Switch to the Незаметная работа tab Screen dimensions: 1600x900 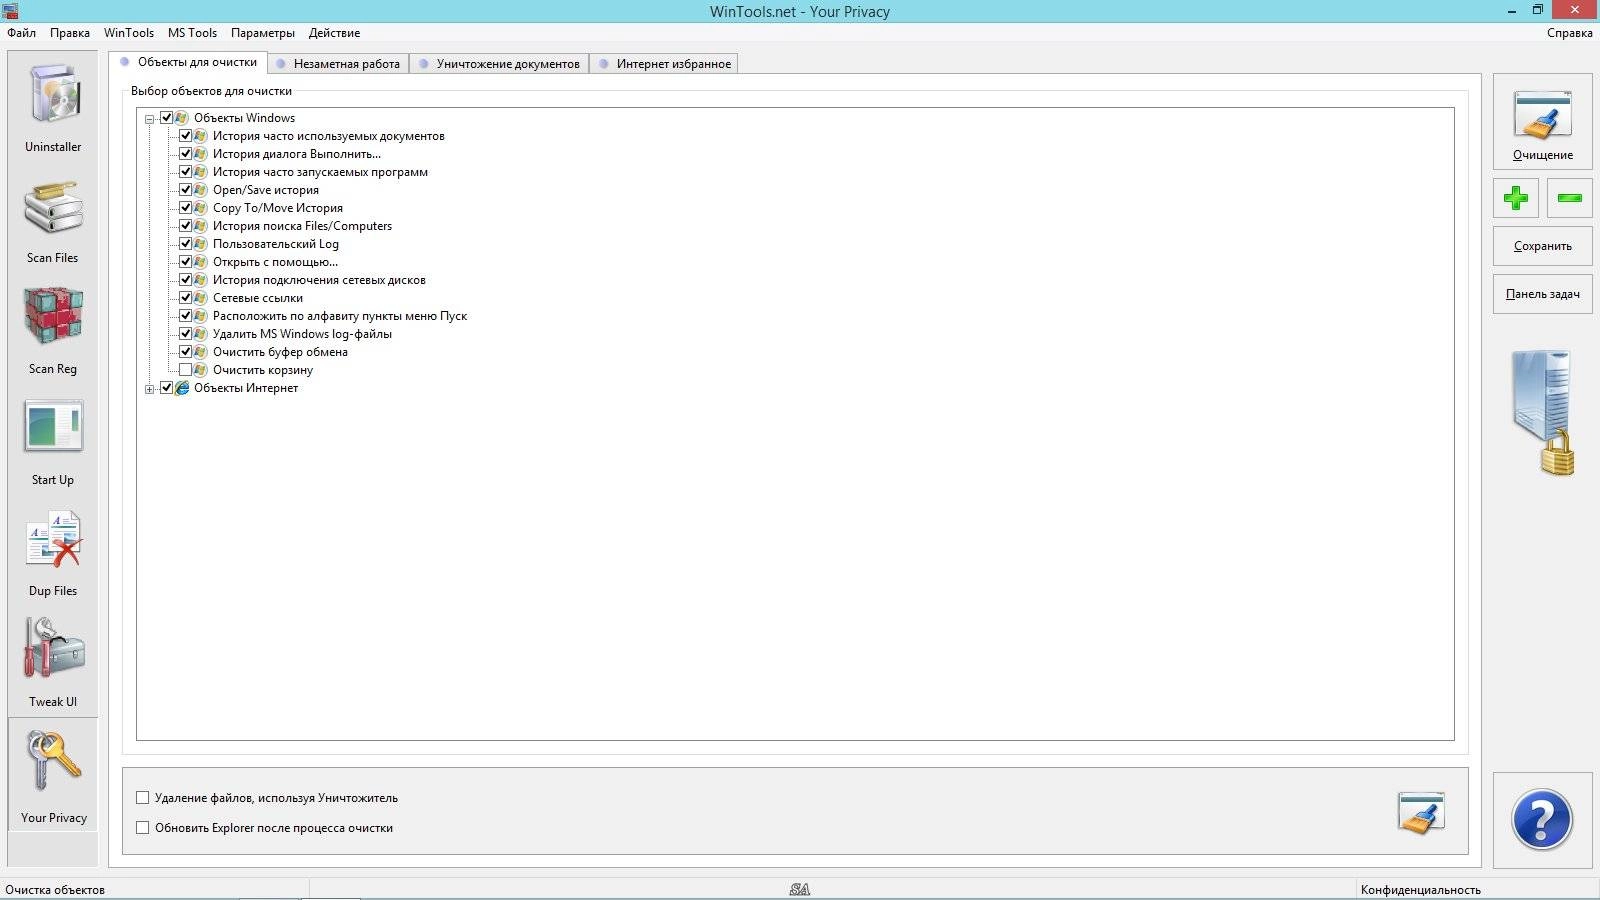click(339, 64)
